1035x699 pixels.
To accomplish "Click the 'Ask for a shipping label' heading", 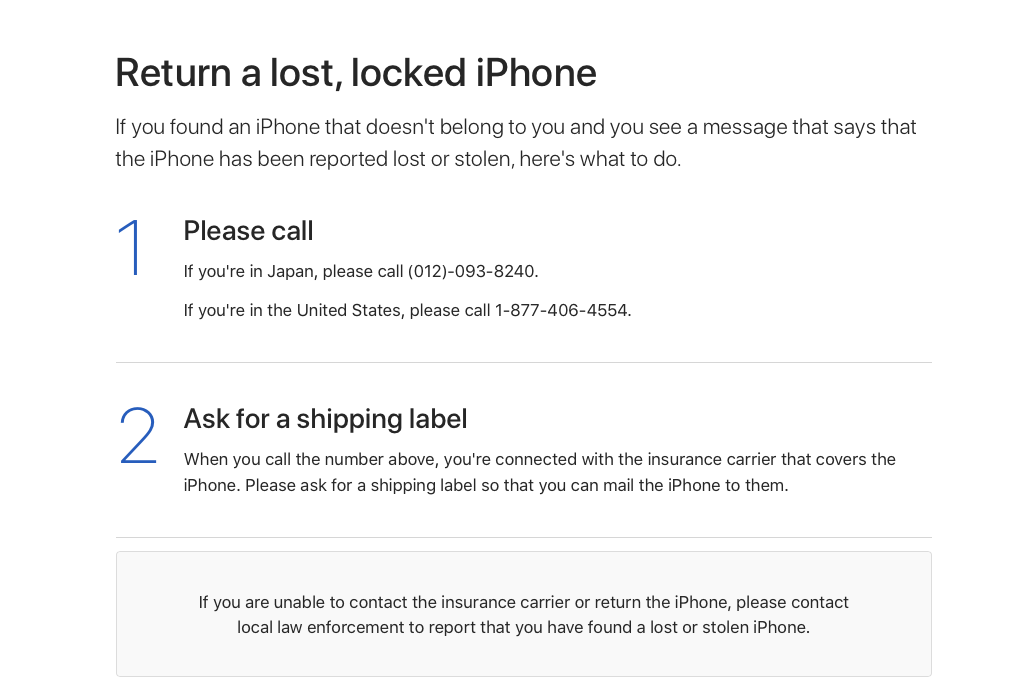I will coord(325,419).
